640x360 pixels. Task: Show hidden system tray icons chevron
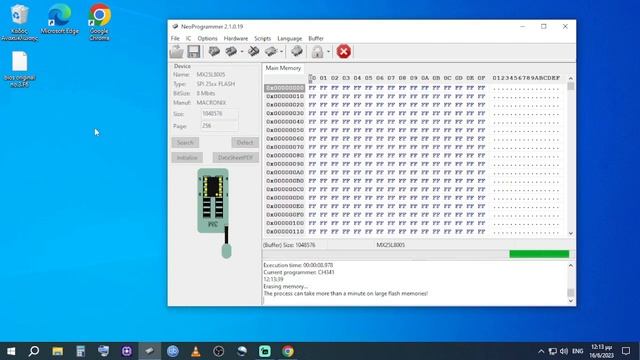click(x=541, y=351)
